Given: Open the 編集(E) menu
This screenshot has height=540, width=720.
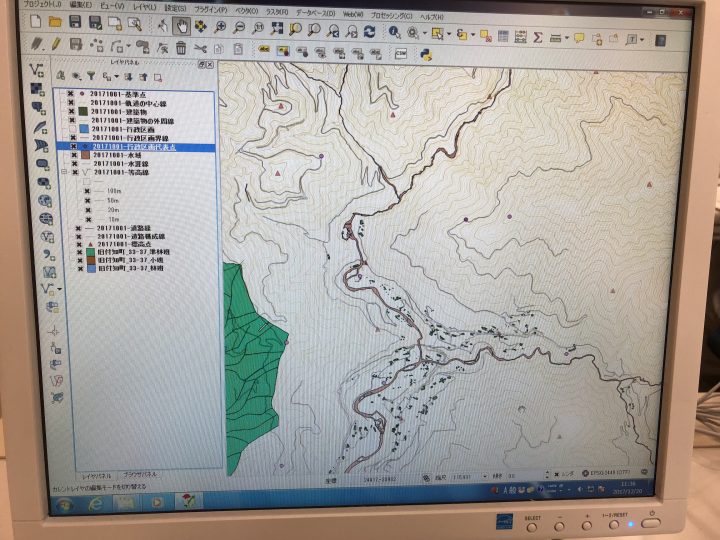Looking at the screenshot, I should 81,5.
